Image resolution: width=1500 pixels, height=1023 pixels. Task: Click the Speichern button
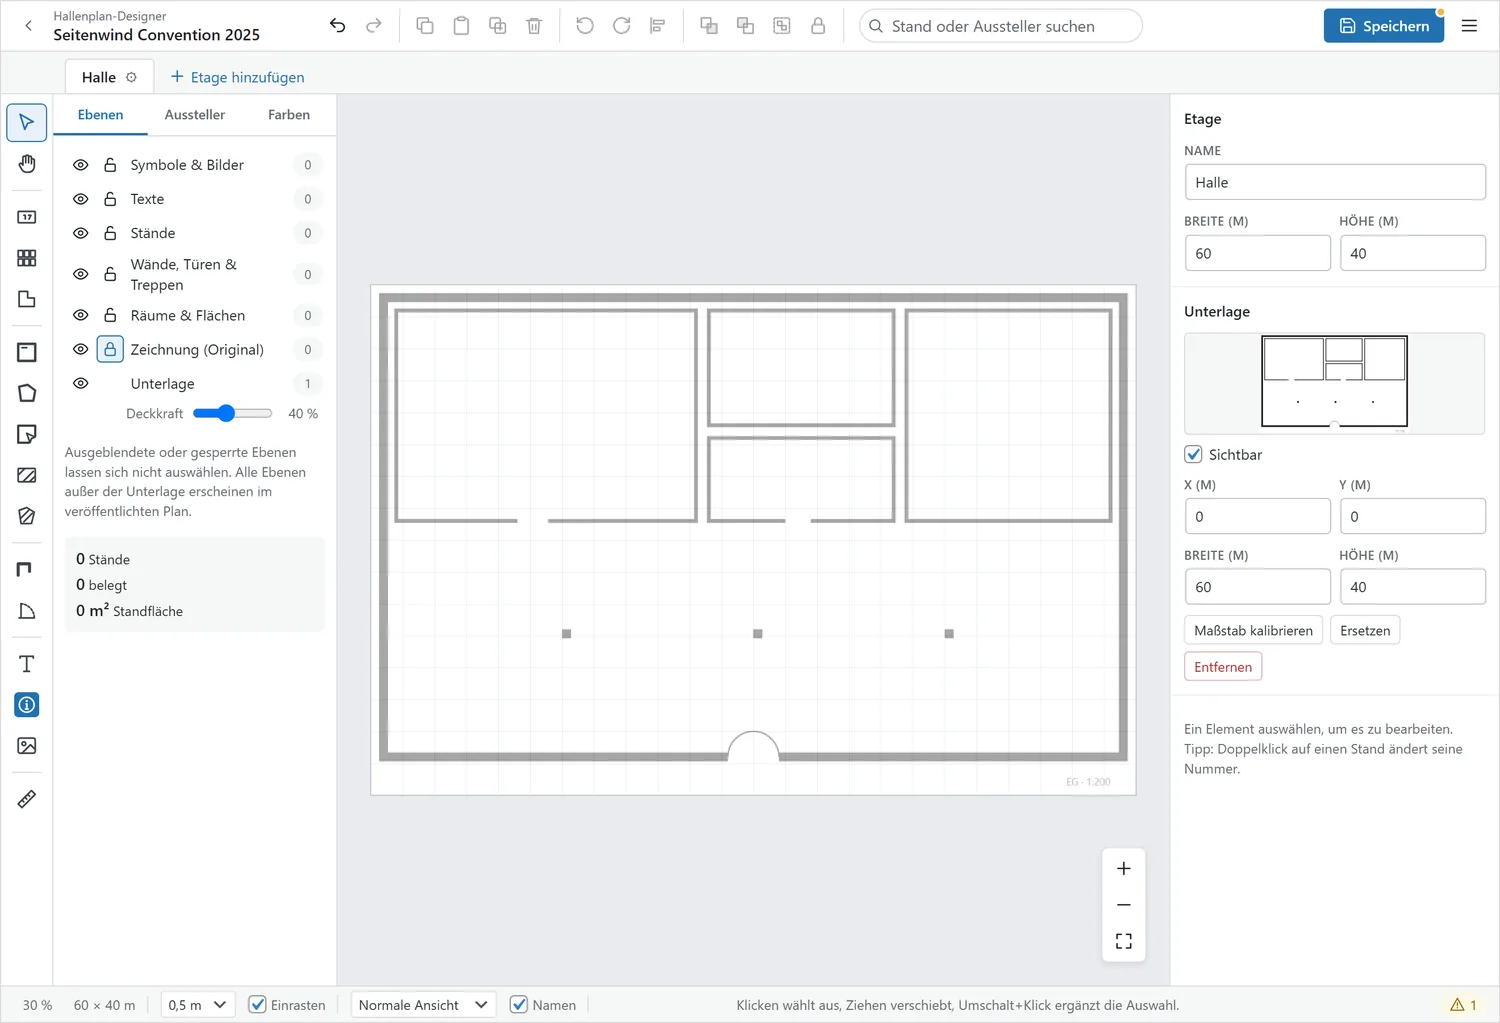click(x=1384, y=26)
